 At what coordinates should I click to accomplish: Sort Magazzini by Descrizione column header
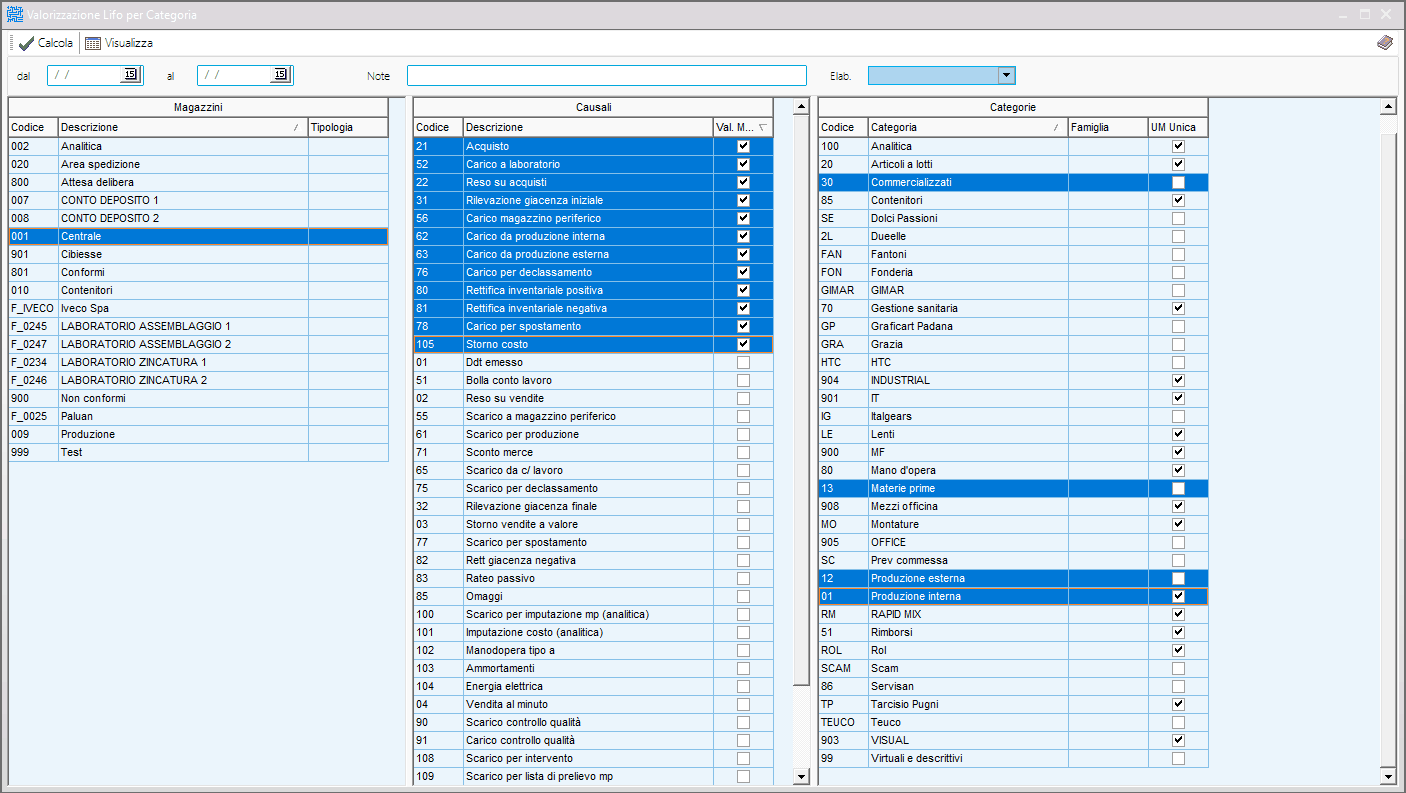pos(183,127)
